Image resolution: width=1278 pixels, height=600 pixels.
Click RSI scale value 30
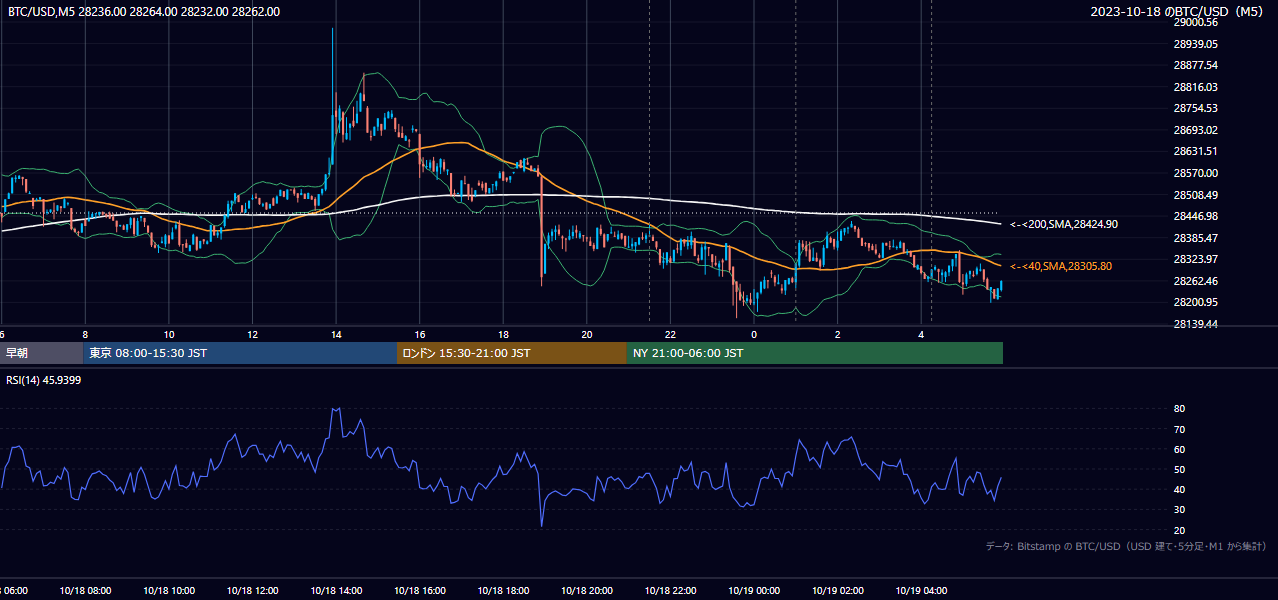[1179, 509]
